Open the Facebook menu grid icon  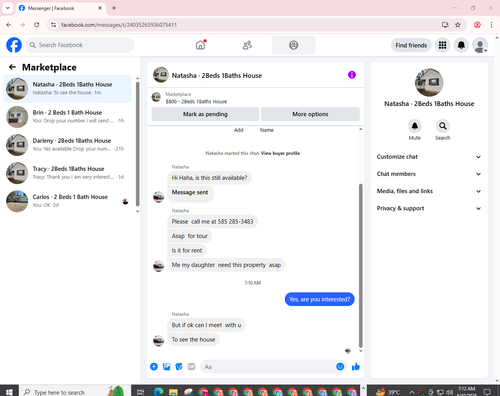coord(442,45)
